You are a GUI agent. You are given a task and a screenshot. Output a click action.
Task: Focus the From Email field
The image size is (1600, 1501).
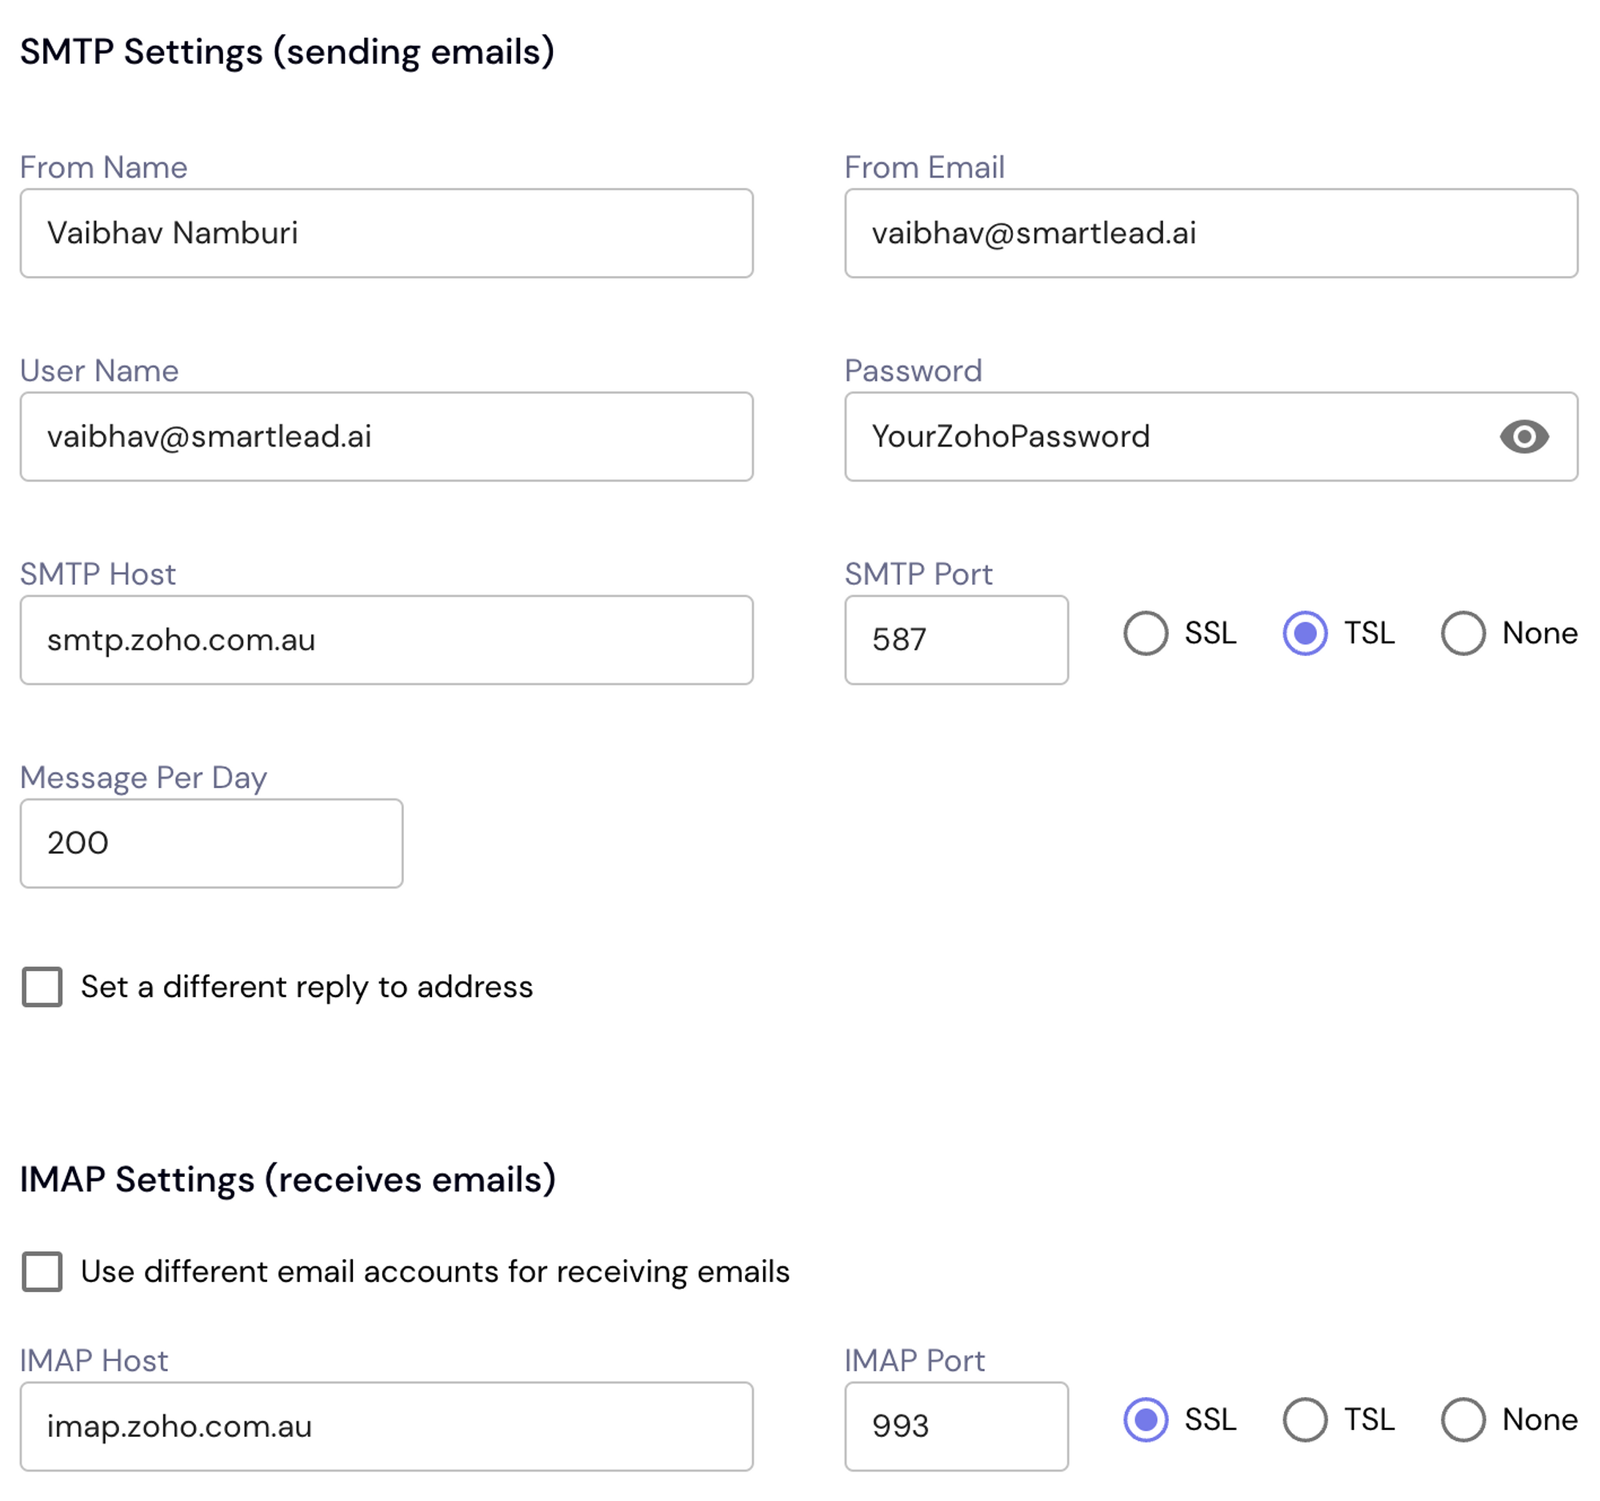1210,233
